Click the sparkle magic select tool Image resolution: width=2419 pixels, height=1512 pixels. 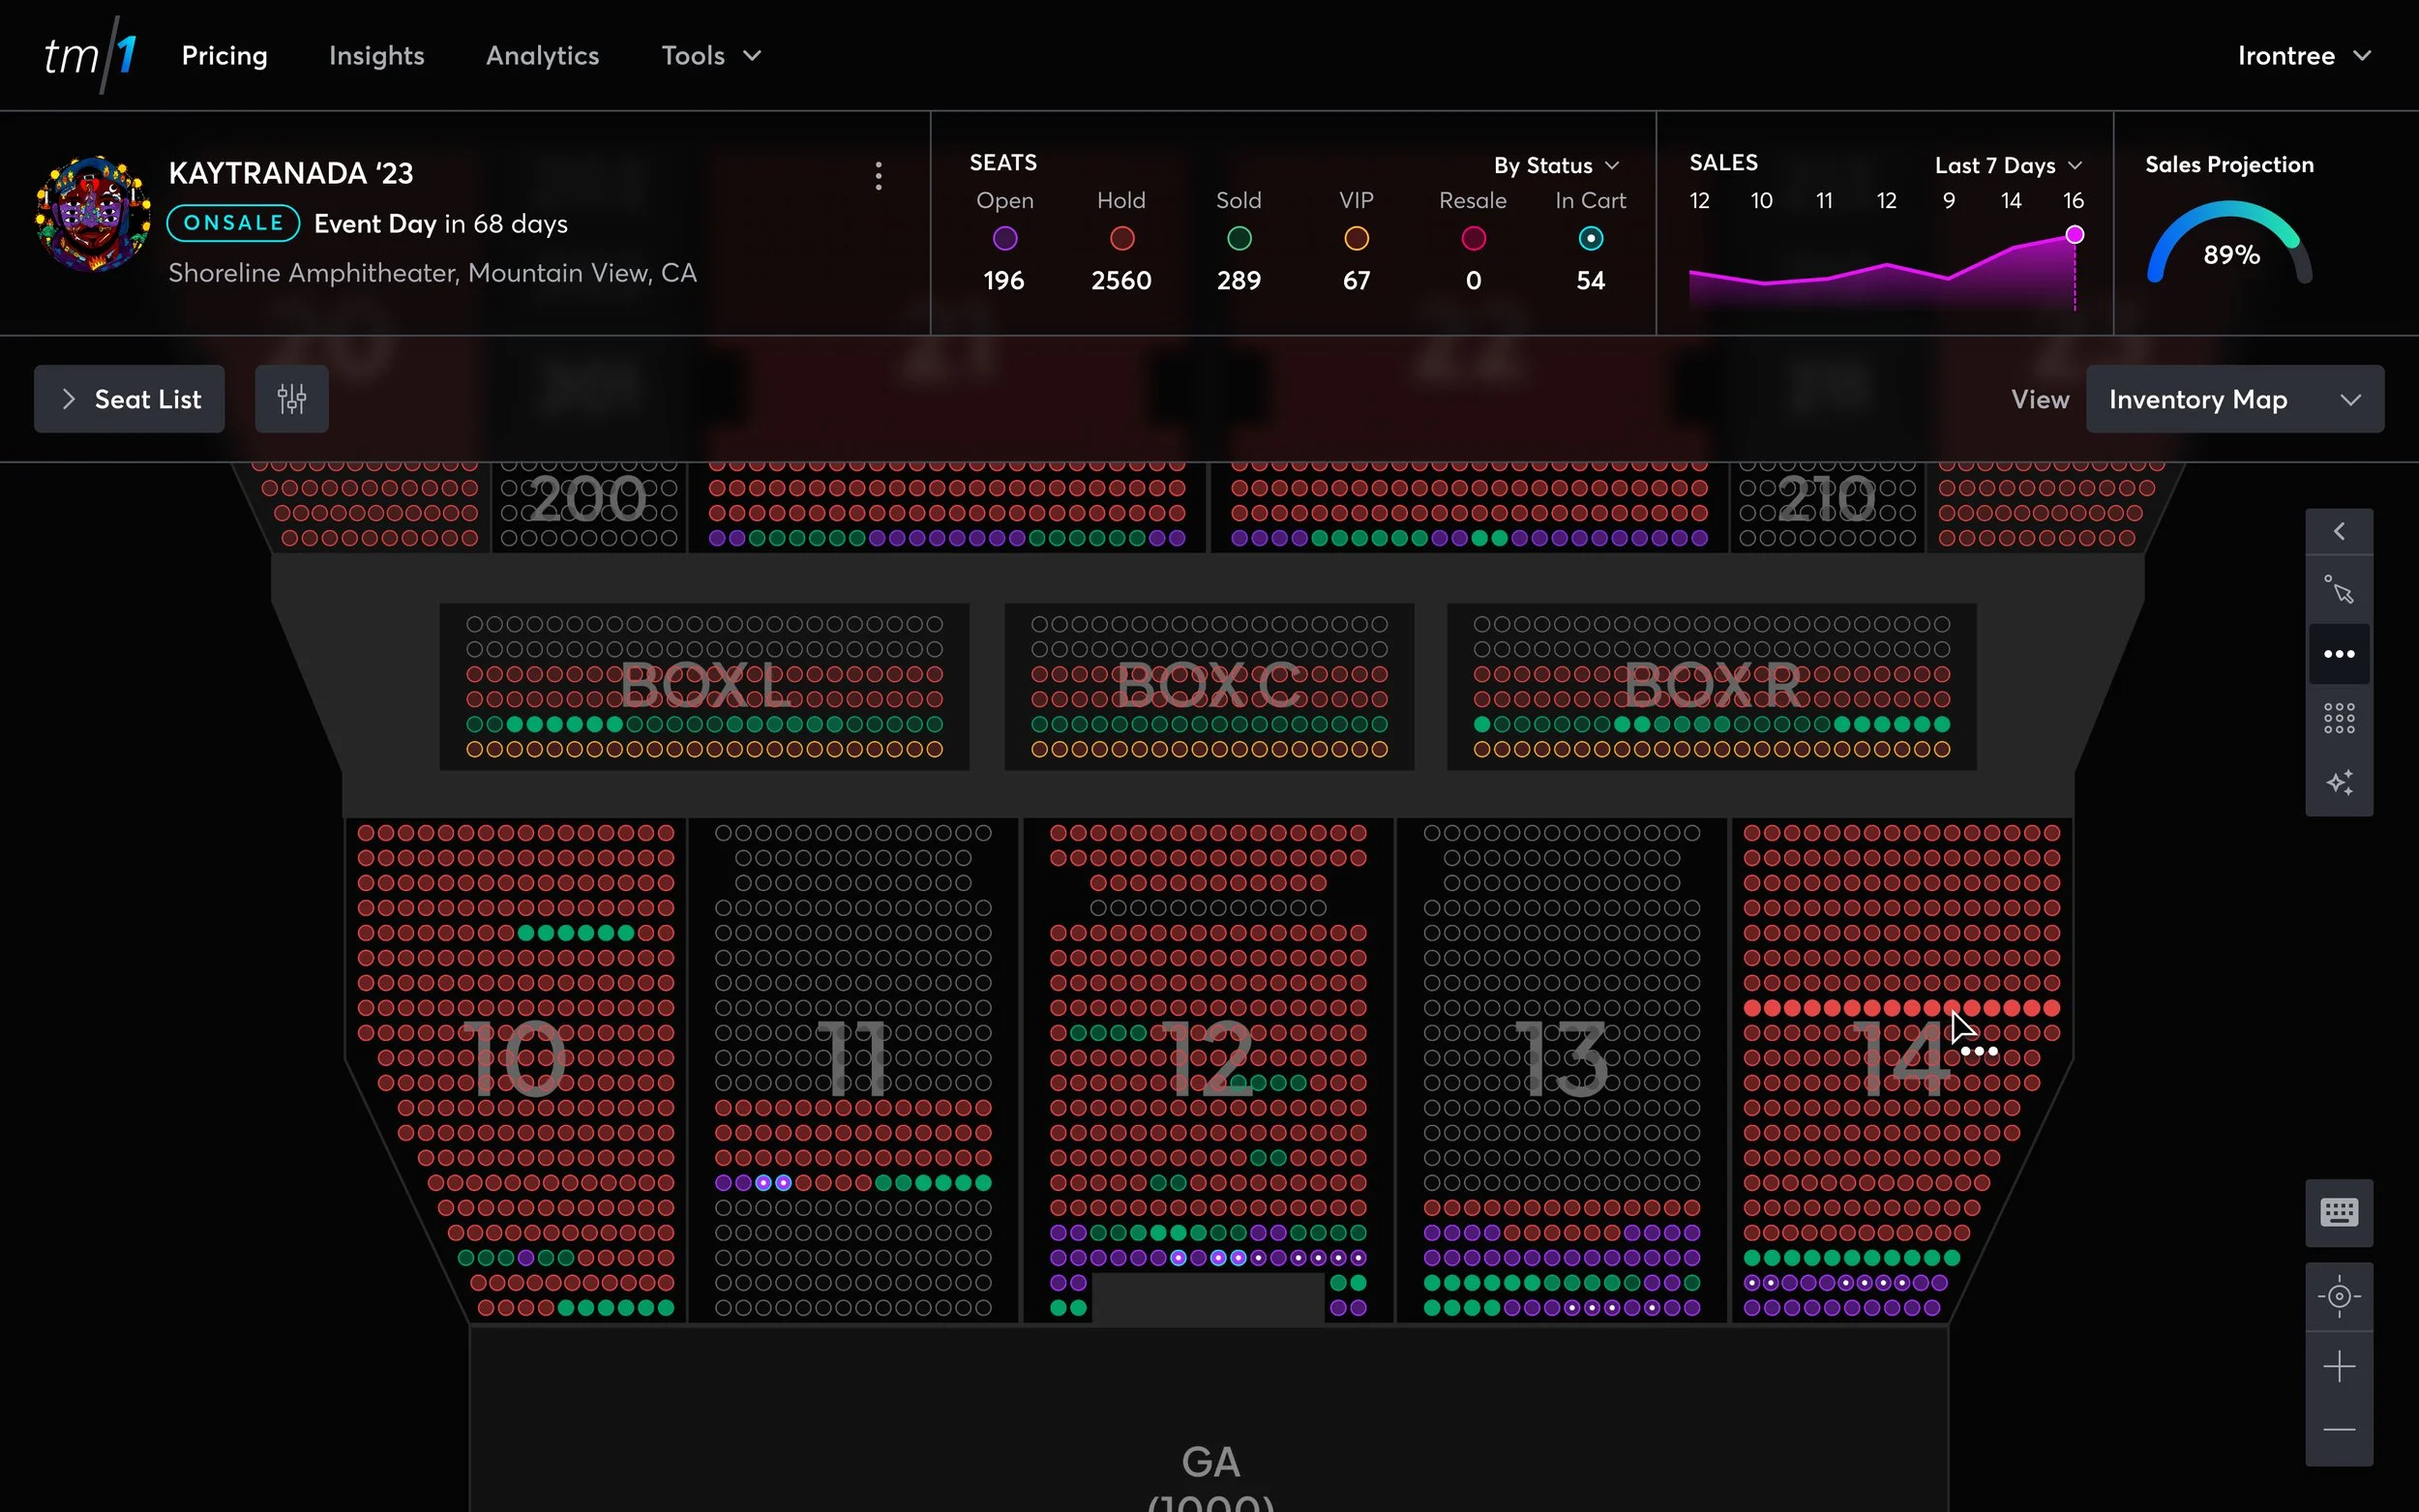point(2338,782)
